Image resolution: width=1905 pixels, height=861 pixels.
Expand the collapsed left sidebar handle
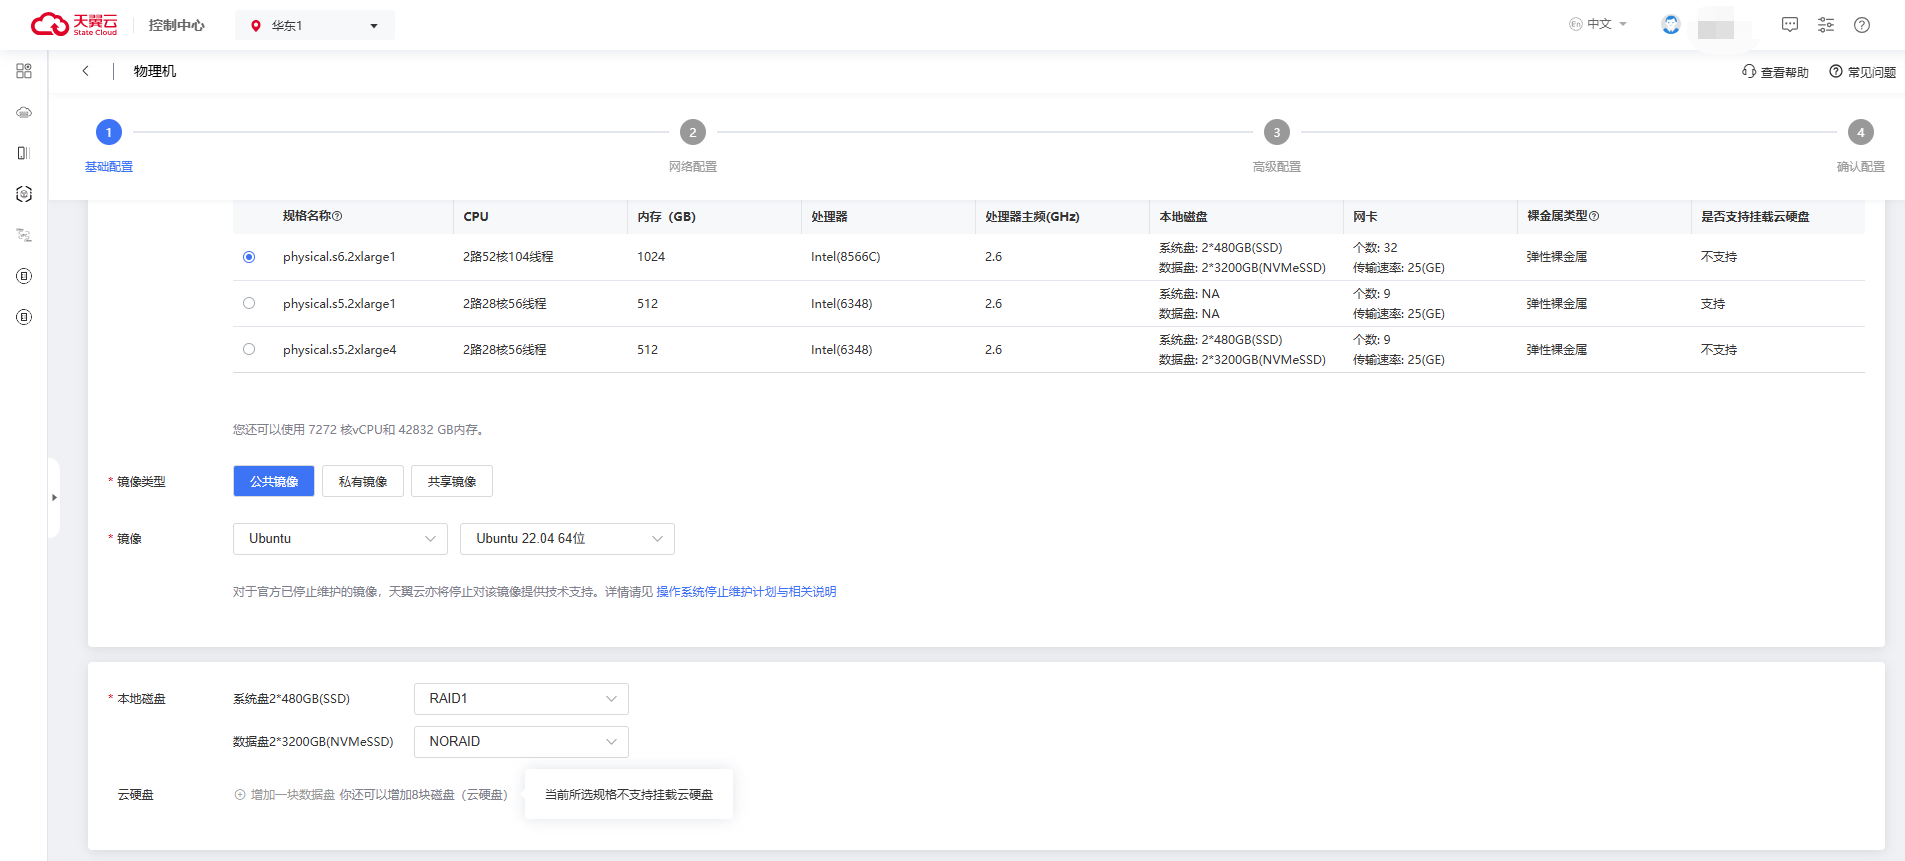point(54,497)
